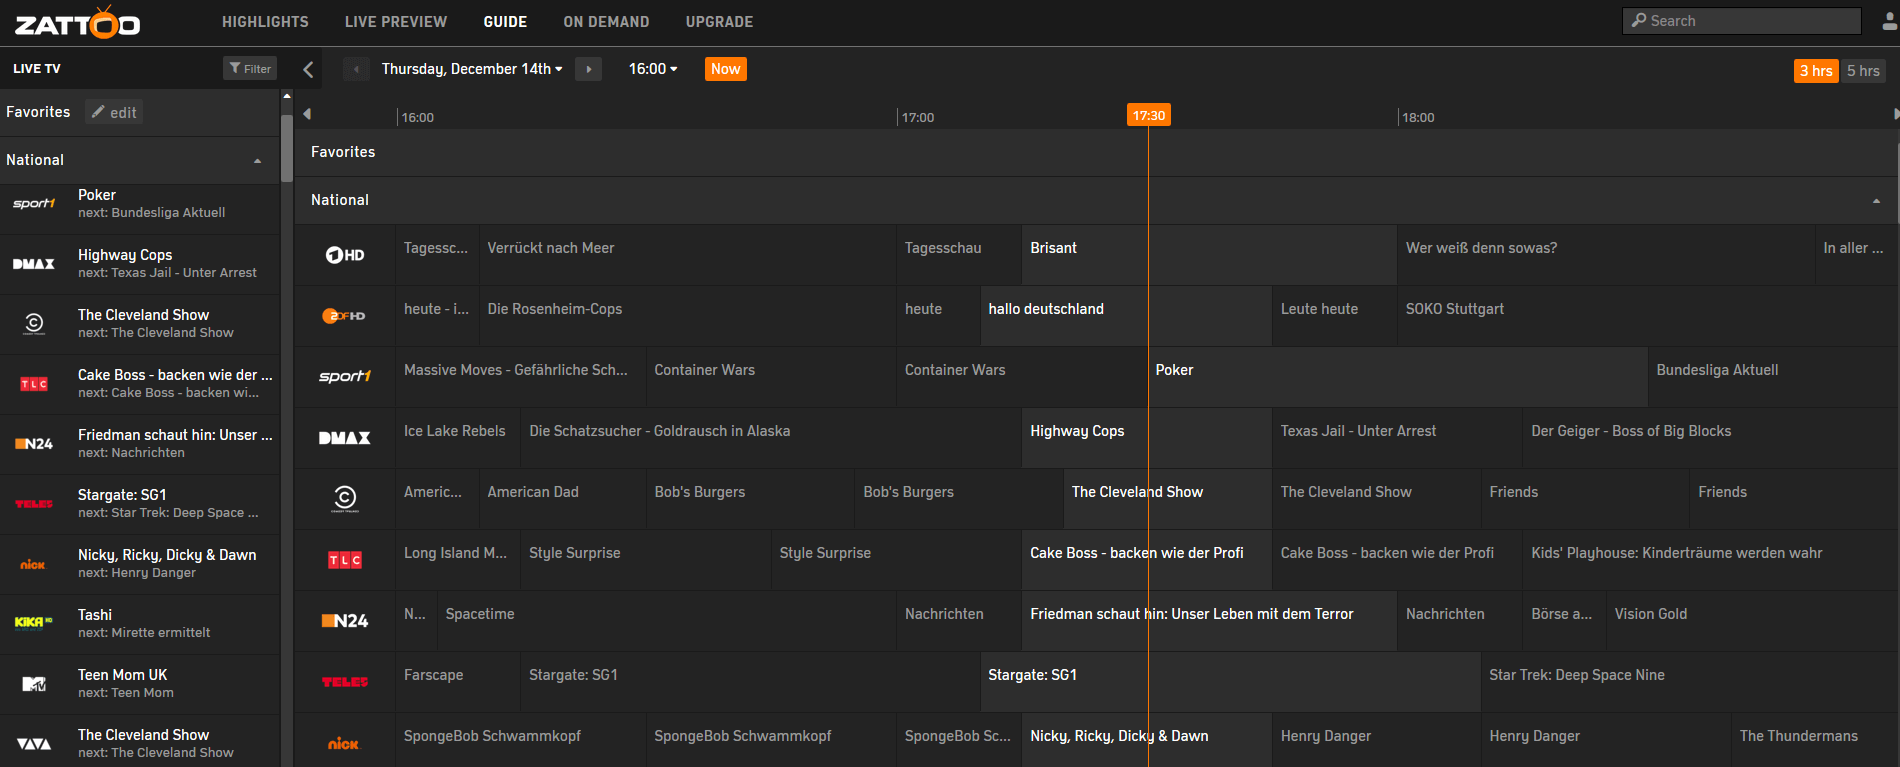Viewport: 1900px width, 767px height.
Task: Edit favorites with the pencil button
Action: point(113,112)
